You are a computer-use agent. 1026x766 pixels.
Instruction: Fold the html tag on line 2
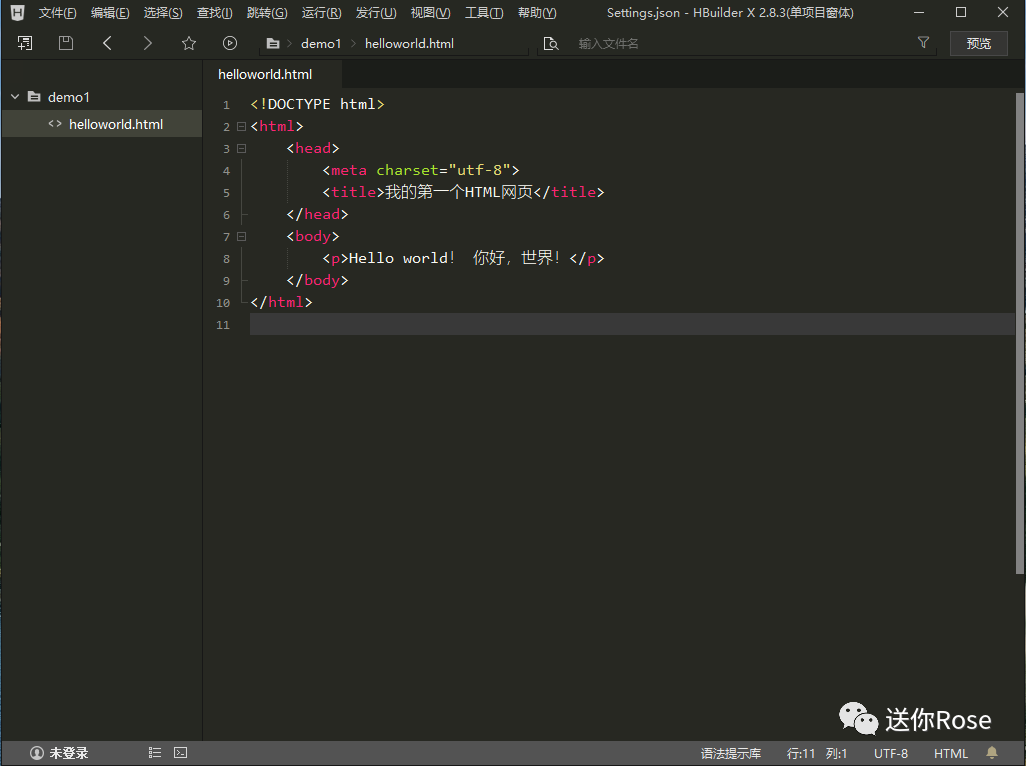click(x=241, y=127)
